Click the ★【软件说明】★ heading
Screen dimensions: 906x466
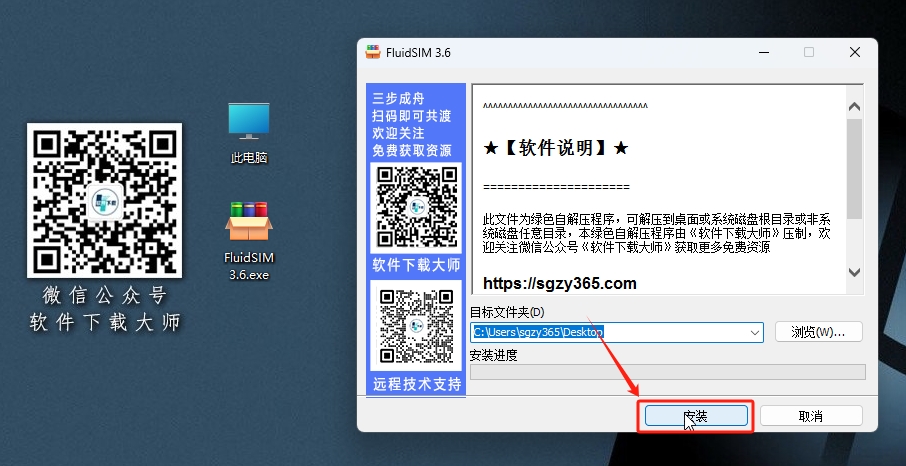click(556, 148)
